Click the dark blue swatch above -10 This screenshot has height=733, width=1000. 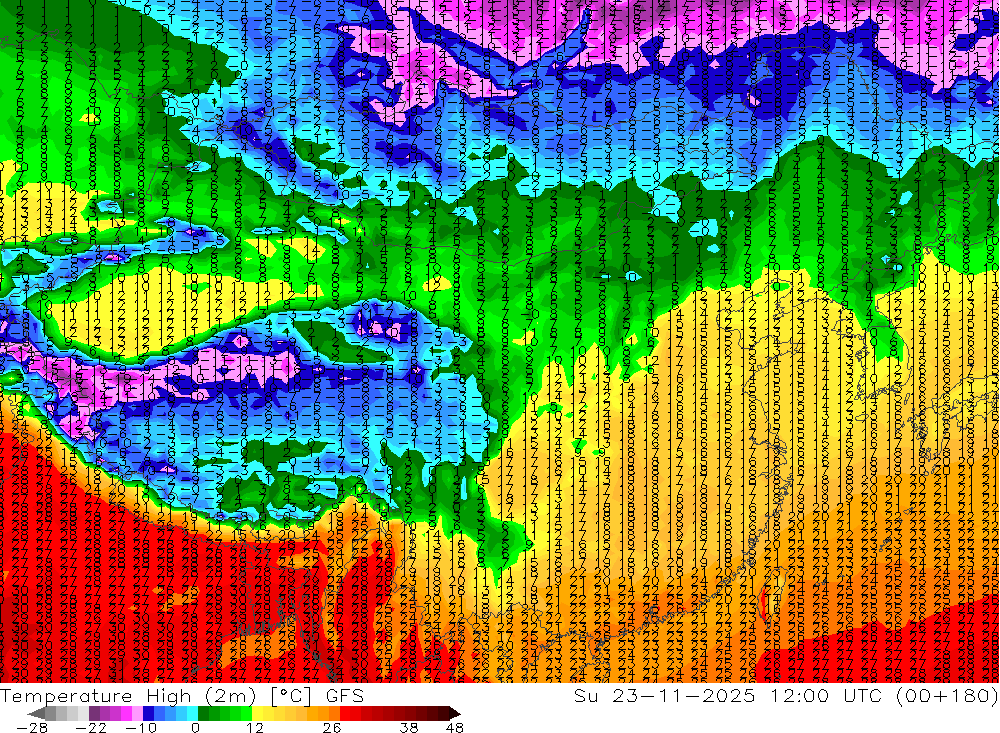148,713
